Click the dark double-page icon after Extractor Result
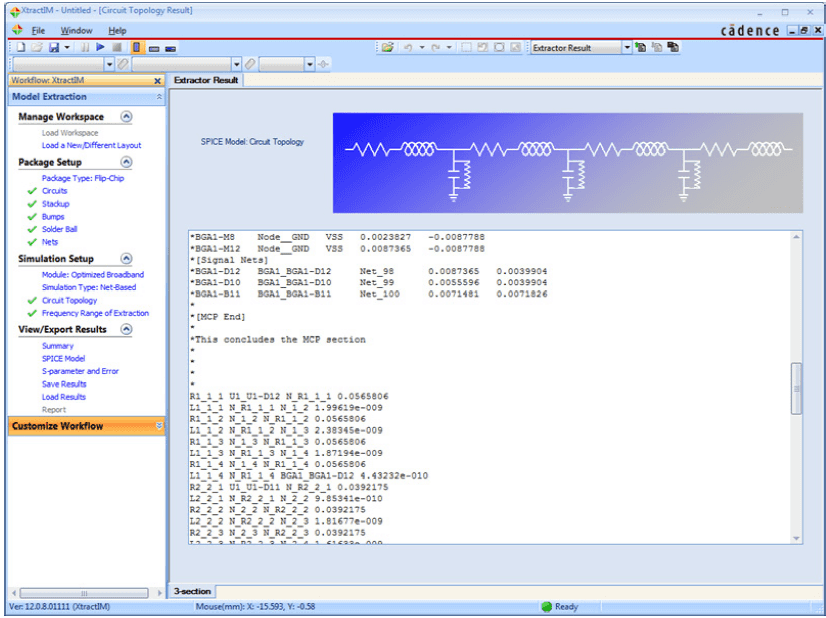The width and height of the screenshot is (826, 618). click(x=673, y=47)
